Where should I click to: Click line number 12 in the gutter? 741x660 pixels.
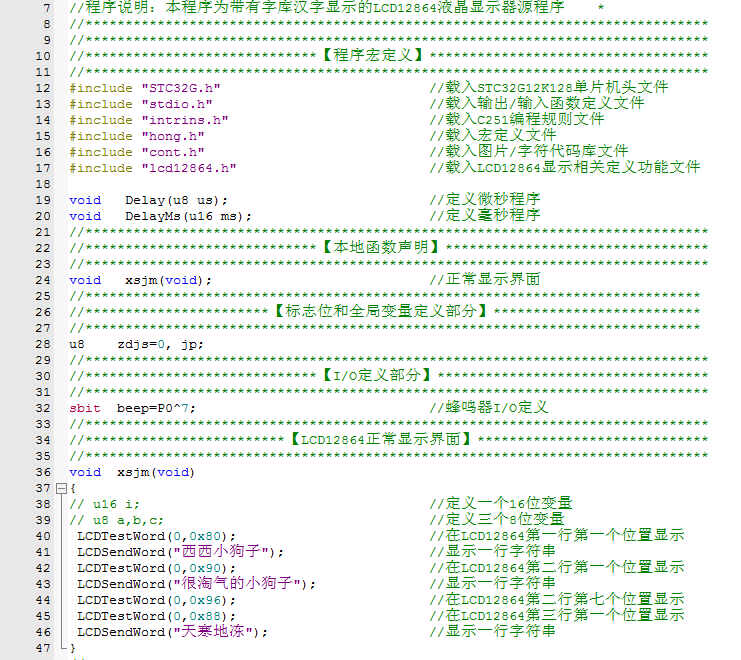pyautogui.click(x=42, y=88)
